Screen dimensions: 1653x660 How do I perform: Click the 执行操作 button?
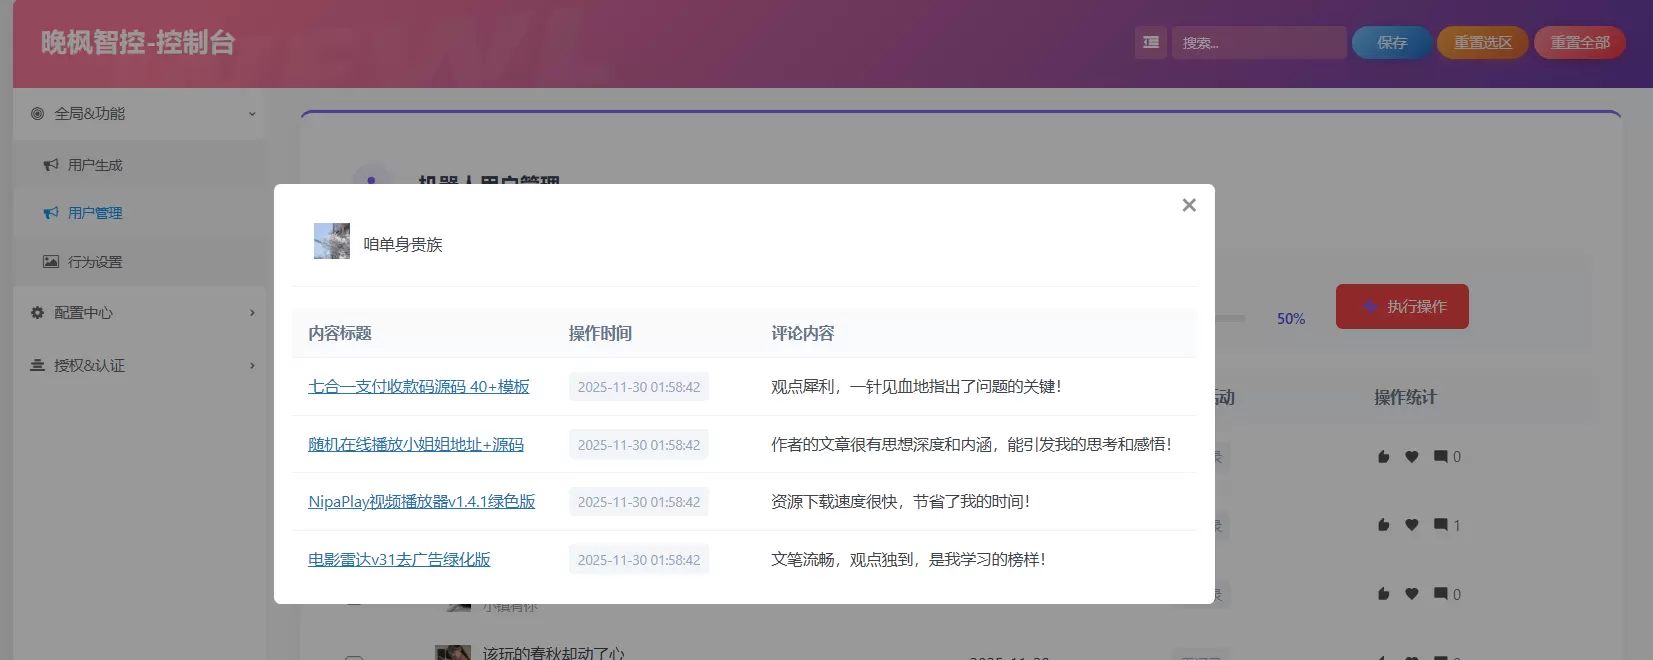coord(1402,306)
